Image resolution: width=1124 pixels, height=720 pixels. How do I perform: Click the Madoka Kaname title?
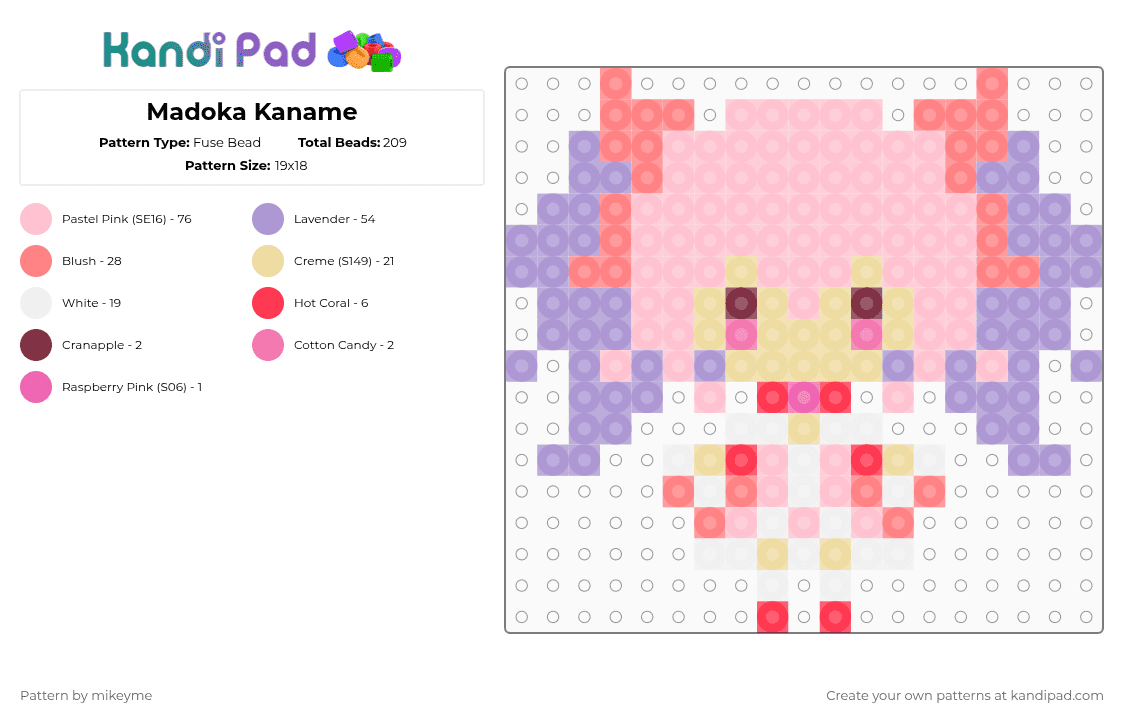252,112
